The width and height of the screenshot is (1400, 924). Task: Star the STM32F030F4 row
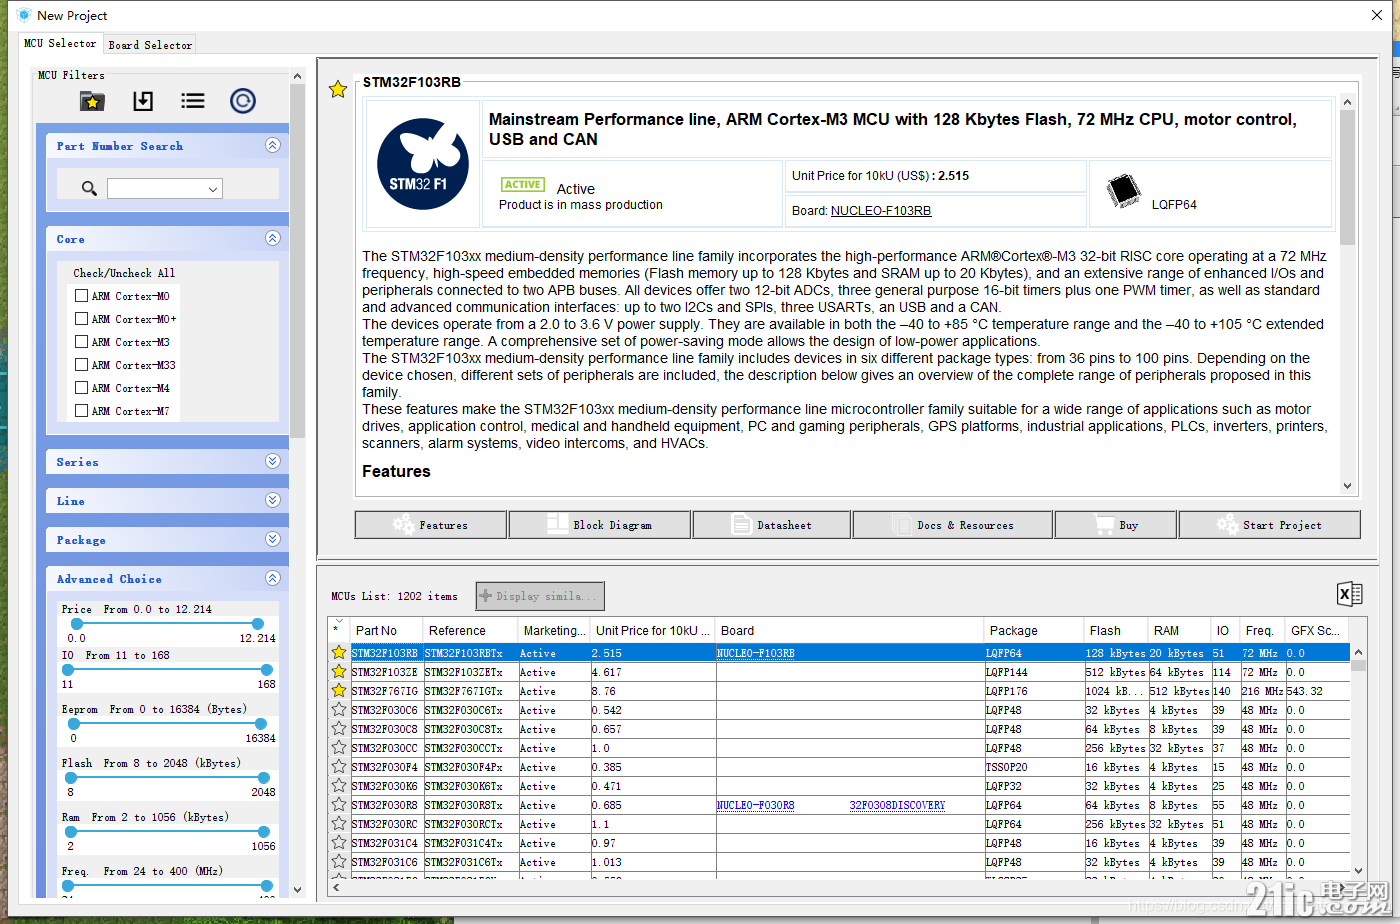339,767
